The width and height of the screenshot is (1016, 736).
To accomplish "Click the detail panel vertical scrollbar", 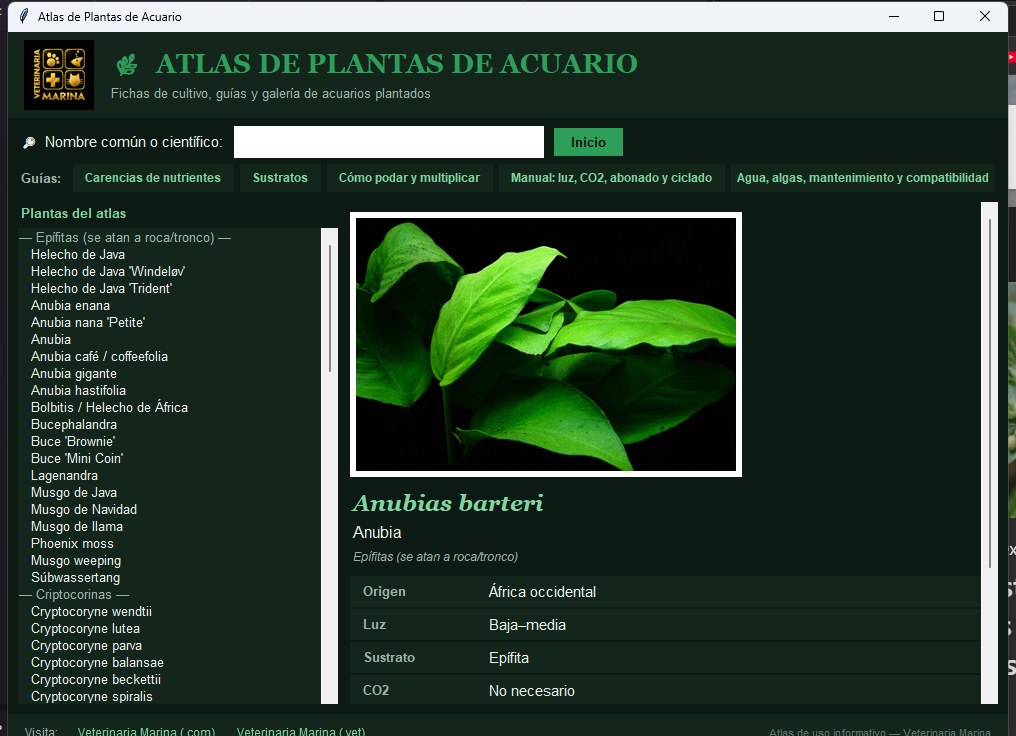I will tap(989, 452).
